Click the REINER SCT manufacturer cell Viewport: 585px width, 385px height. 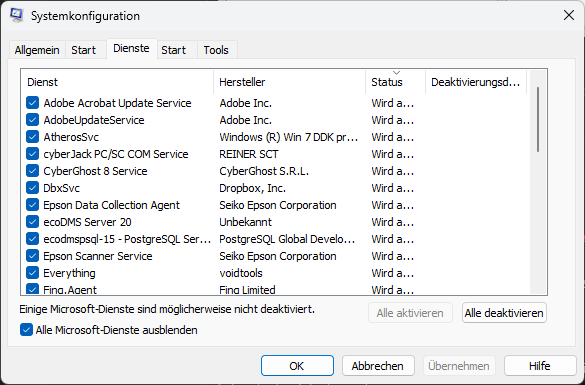[x=248, y=154]
